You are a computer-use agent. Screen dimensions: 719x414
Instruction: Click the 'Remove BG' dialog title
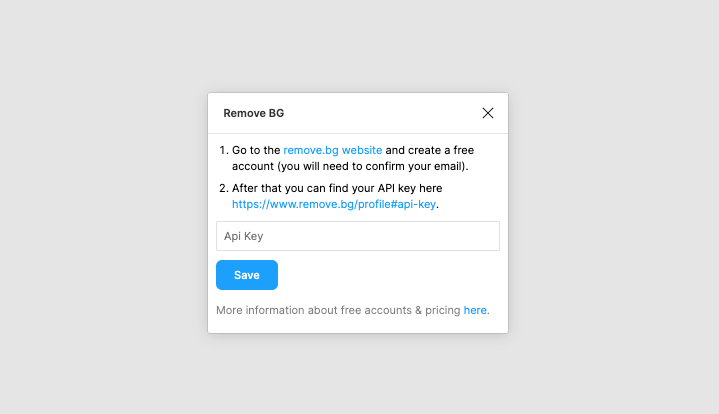254,113
